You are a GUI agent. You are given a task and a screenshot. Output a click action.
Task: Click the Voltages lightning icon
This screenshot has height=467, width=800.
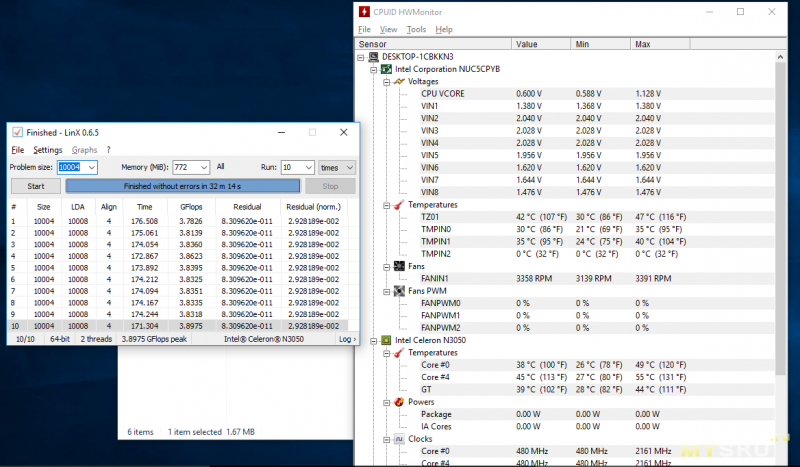[399, 81]
